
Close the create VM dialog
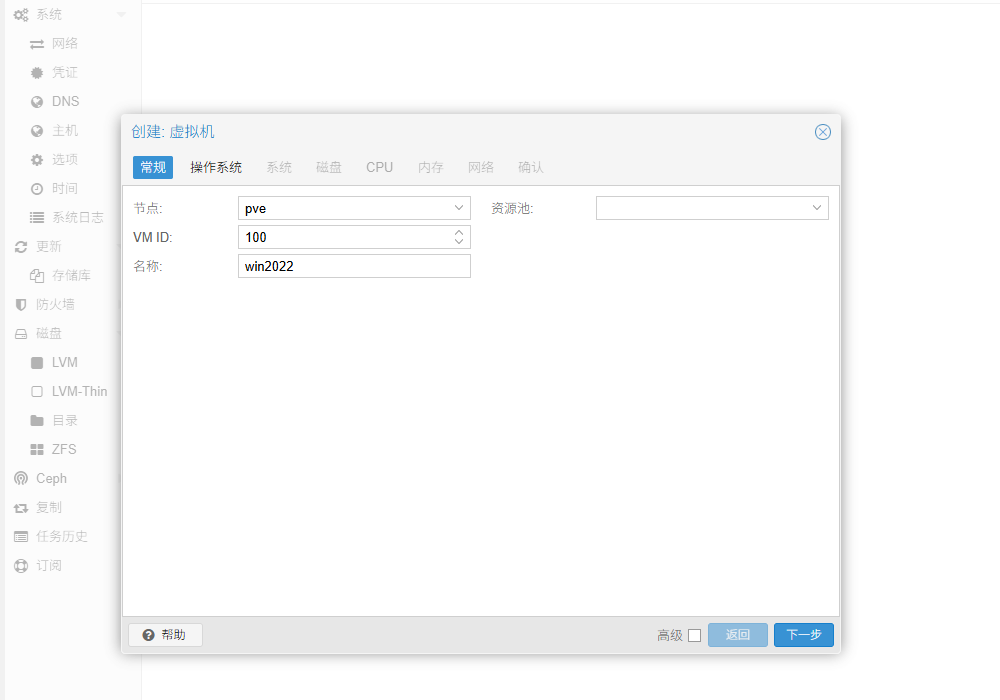(x=823, y=132)
